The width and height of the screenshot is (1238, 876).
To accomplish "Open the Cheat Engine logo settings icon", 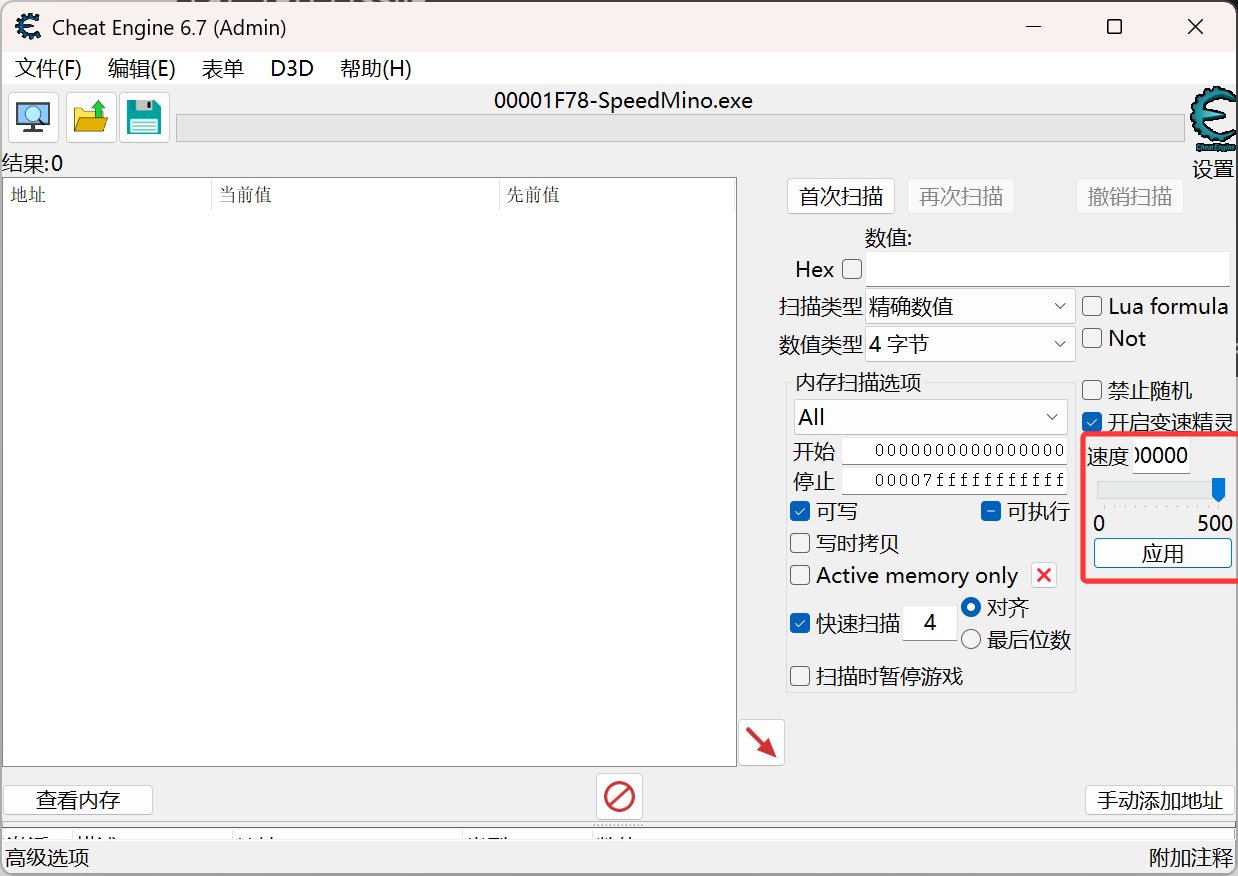I will pos(1212,120).
